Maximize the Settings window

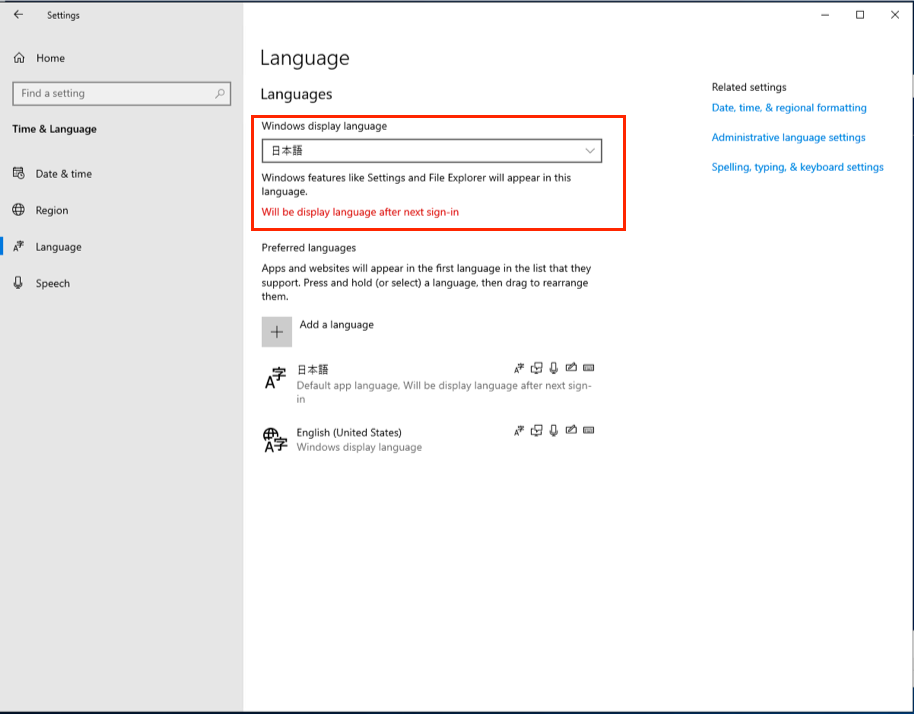[860, 15]
